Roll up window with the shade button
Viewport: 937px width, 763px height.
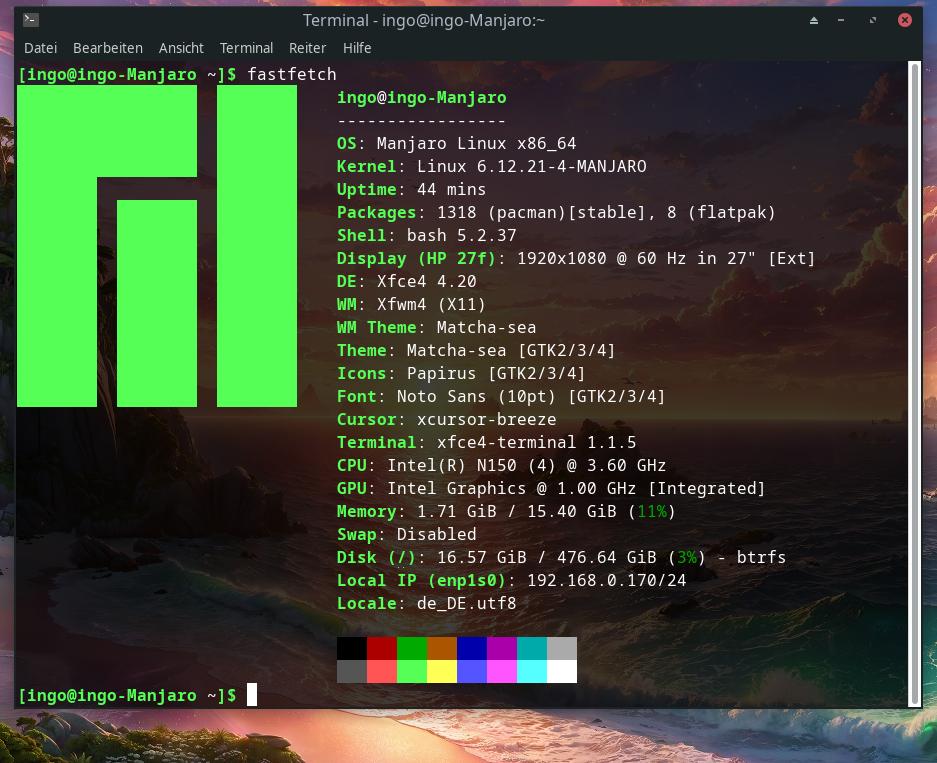point(814,20)
